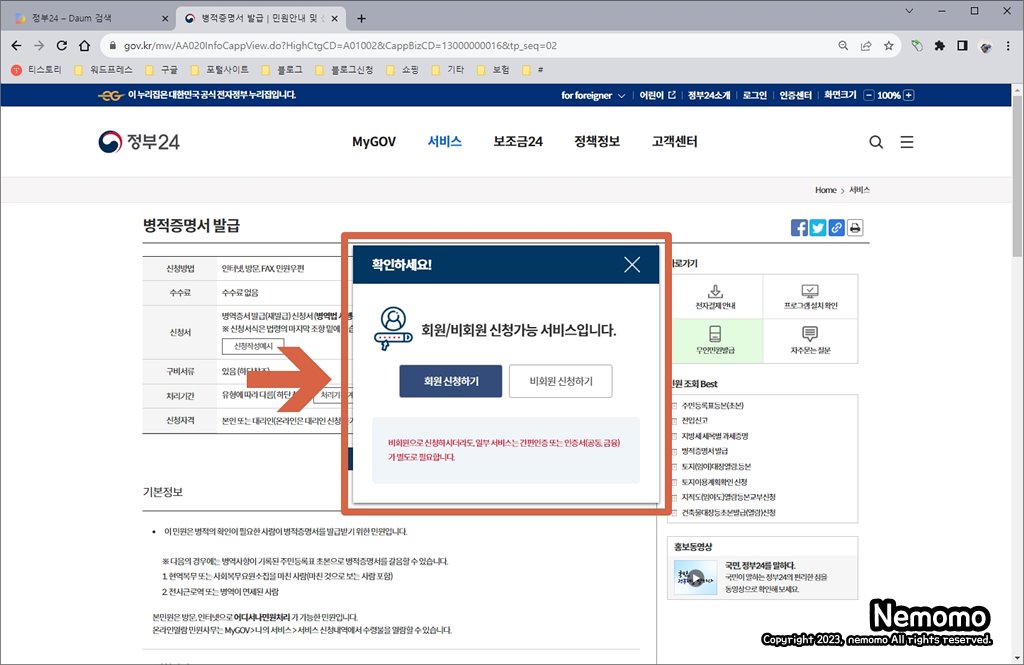Open the 로그인 link
This screenshot has width=1024, height=665.
[755, 95]
